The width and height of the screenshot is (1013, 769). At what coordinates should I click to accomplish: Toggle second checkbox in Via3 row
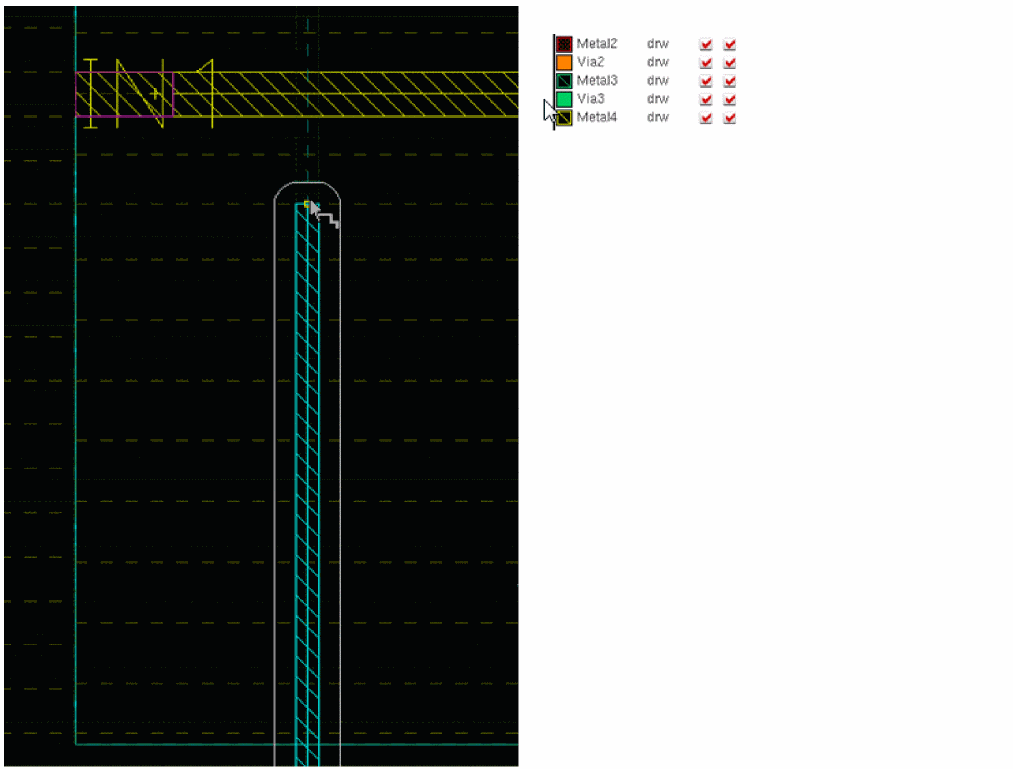pyautogui.click(x=730, y=100)
